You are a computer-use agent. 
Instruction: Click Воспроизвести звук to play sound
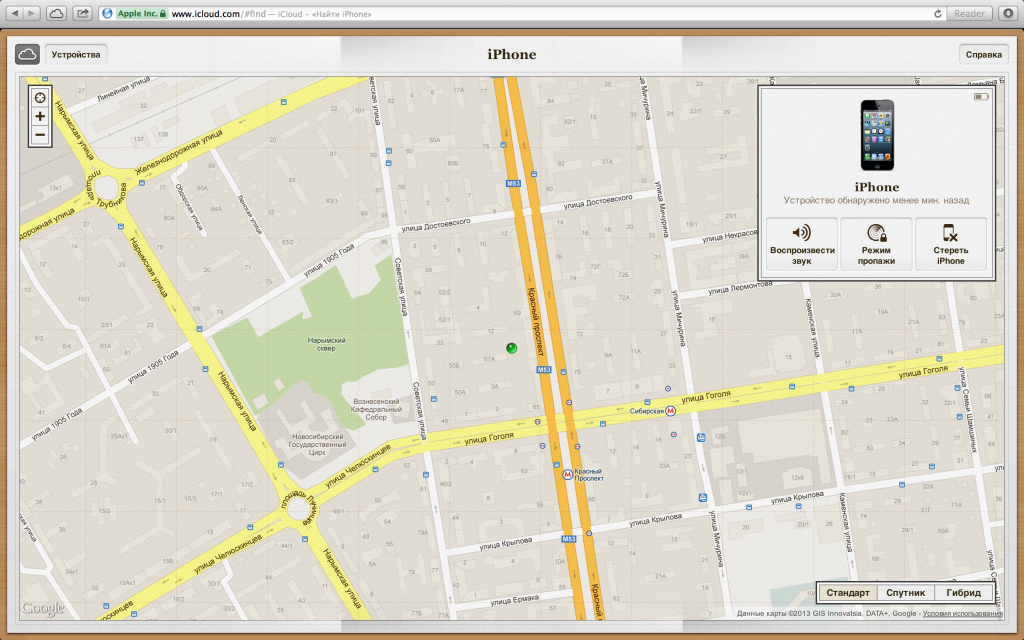(x=802, y=244)
